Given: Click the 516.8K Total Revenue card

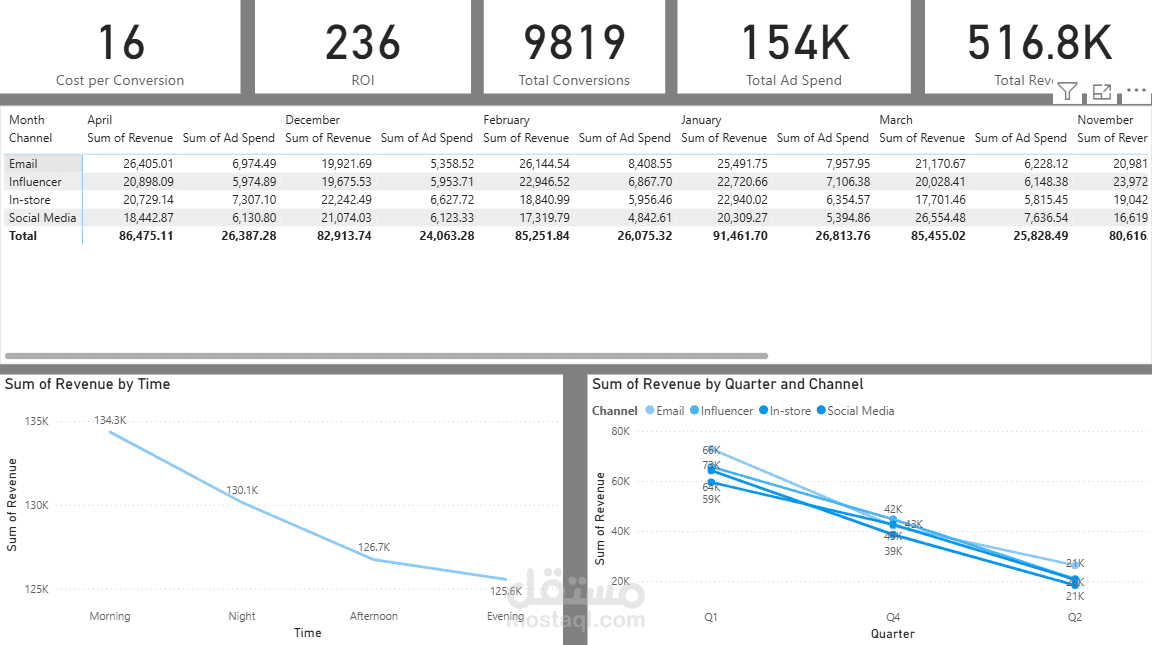Looking at the screenshot, I should click(1038, 47).
